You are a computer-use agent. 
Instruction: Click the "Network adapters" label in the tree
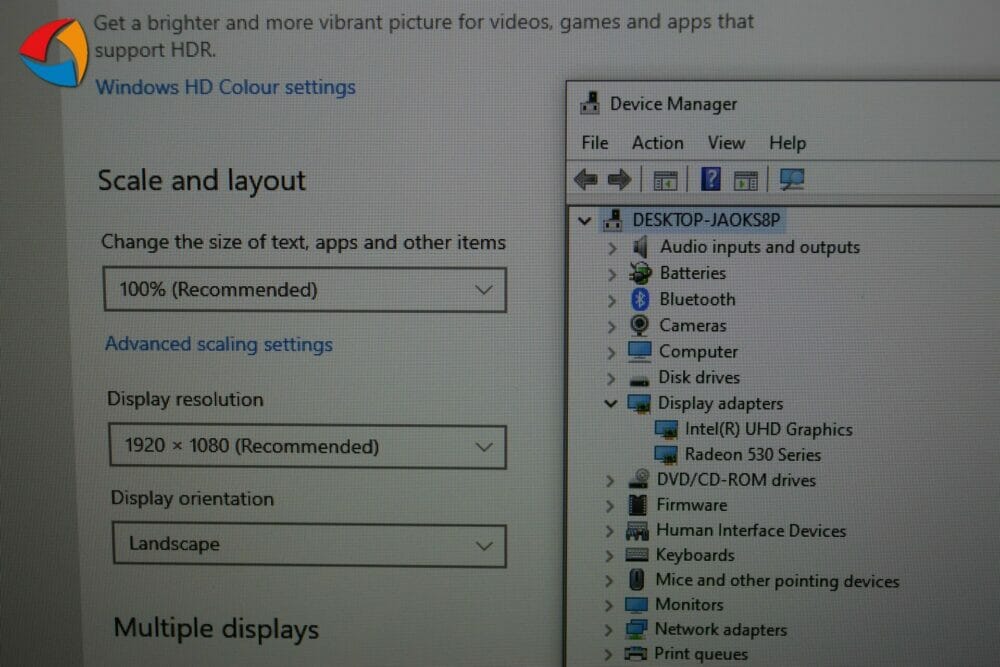point(721,629)
